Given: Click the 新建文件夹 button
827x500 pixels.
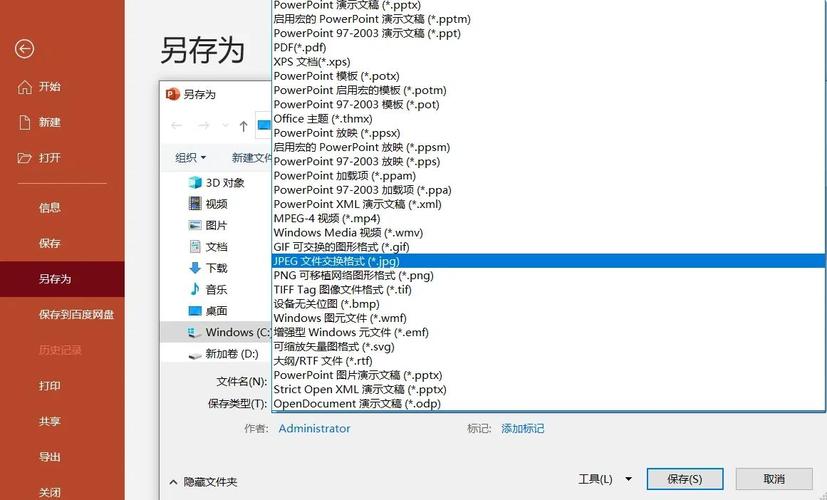Looking at the screenshot, I should 252,158.
